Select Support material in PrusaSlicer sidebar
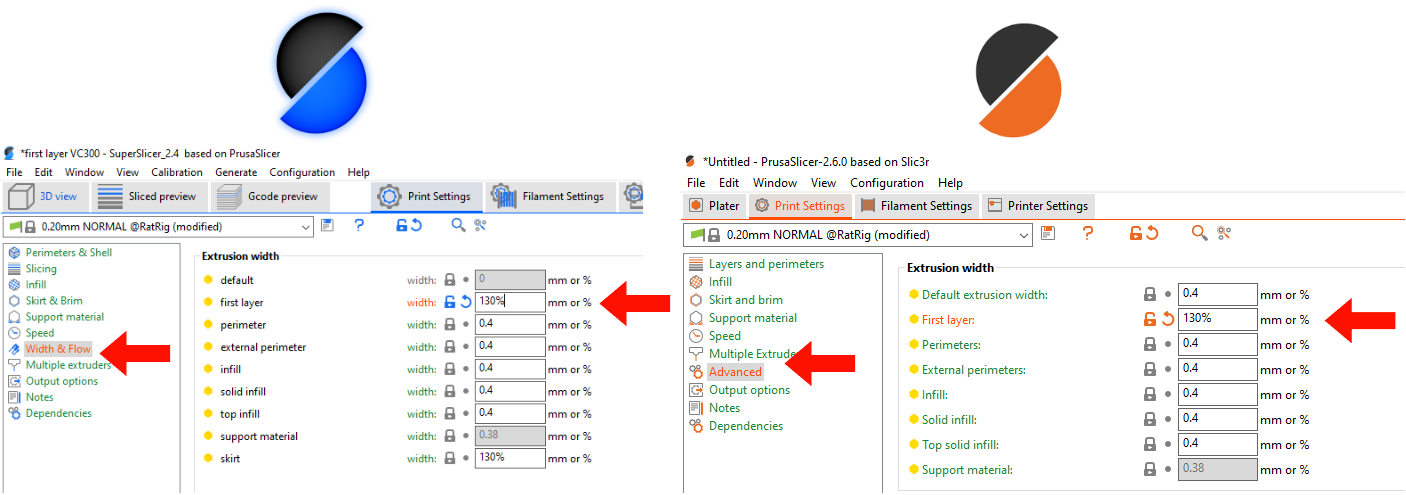Viewport: 1406px width, 495px height. (x=753, y=318)
